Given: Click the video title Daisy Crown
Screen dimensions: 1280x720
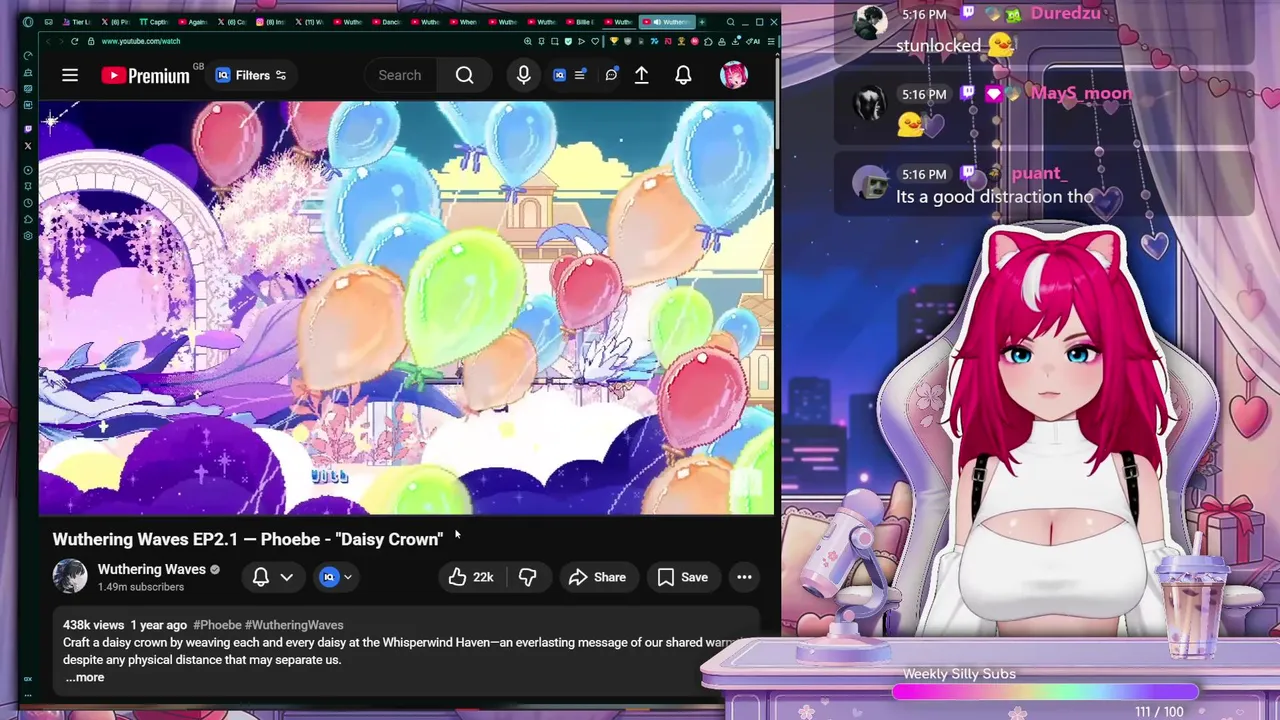Looking at the screenshot, I should click(x=248, y=539).
